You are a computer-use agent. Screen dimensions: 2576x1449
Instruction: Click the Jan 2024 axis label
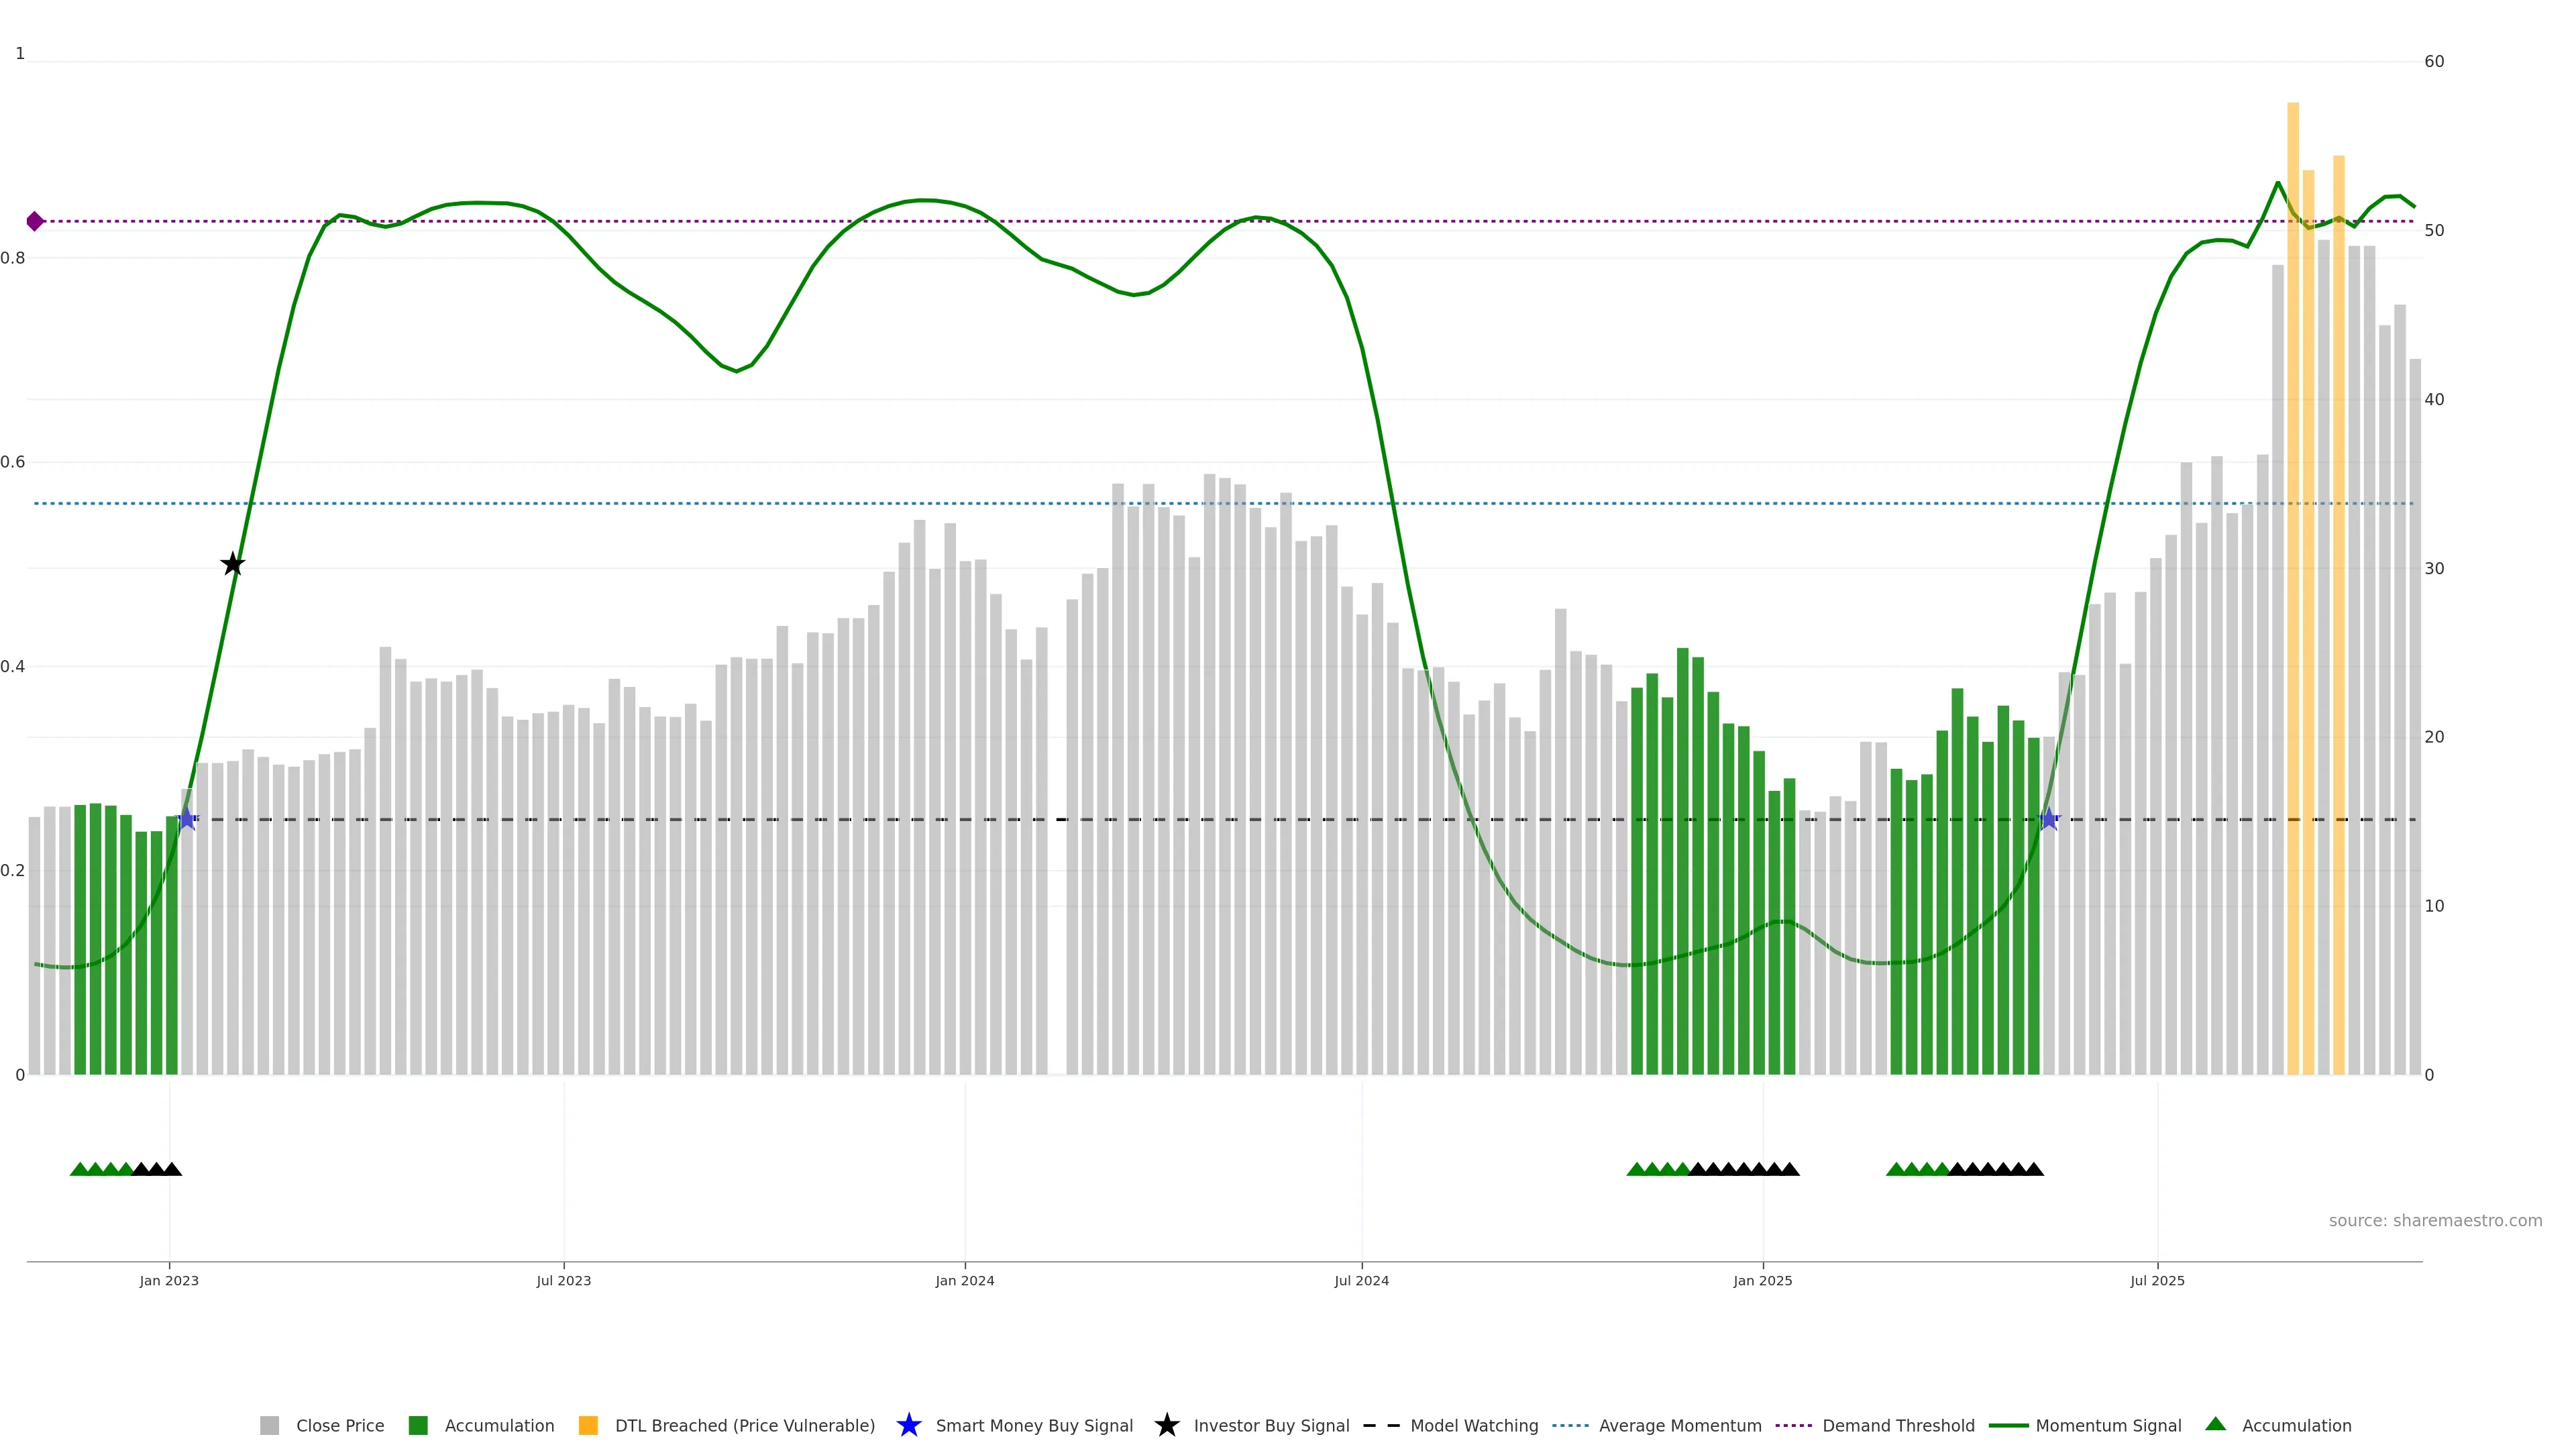tap(964, 1280)
